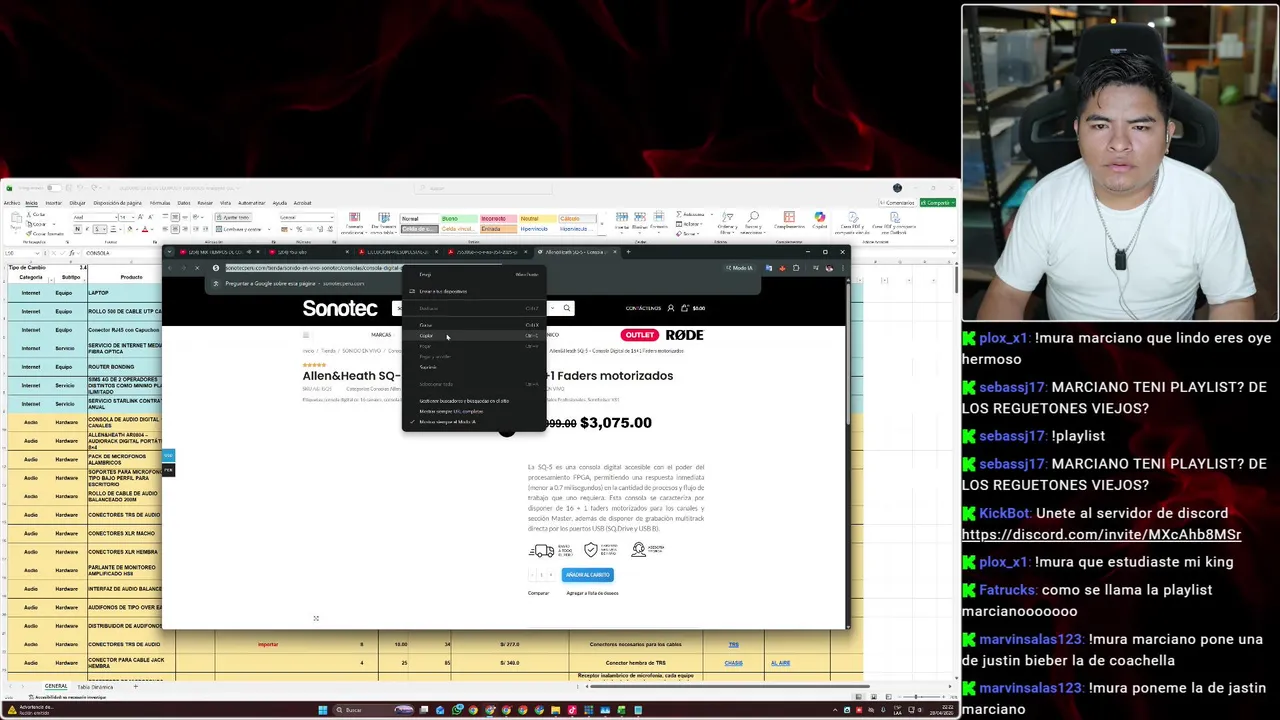Toggle bold formatting in Excel ribbon

click(77, 229)
